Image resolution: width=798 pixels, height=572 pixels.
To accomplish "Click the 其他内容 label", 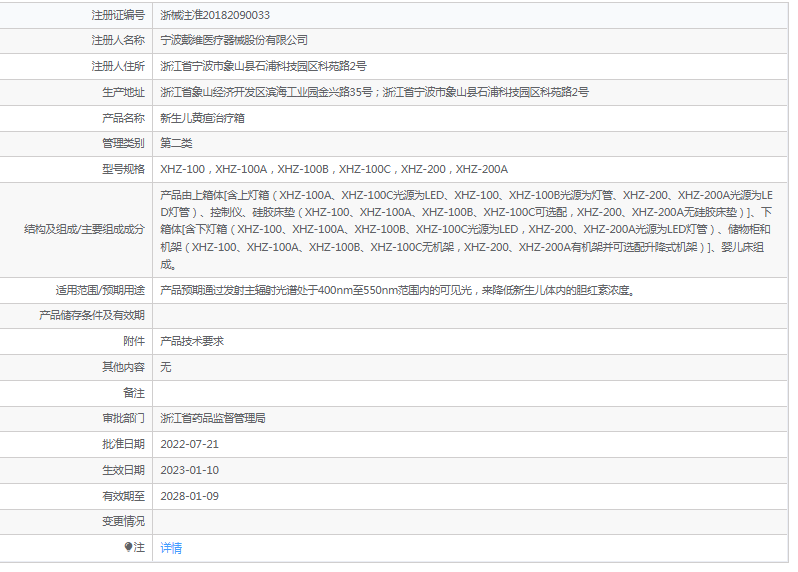I will 124,367.
